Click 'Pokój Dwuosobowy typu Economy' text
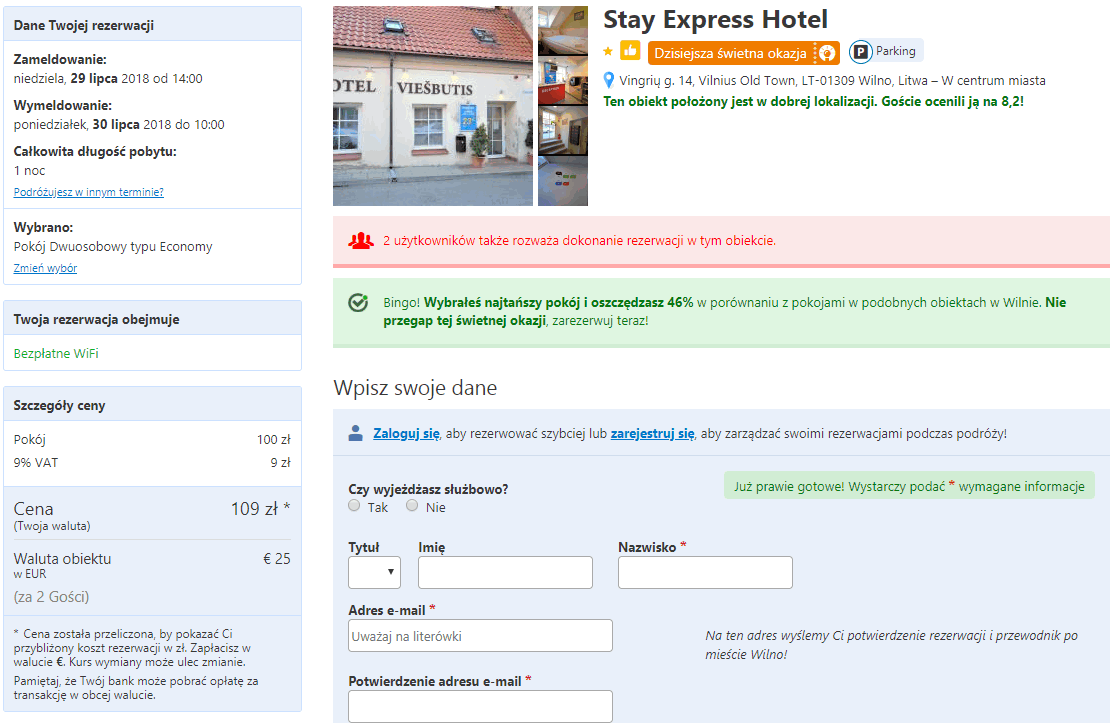The width and height of the screenshot is (1112, 723). [113, 247]
